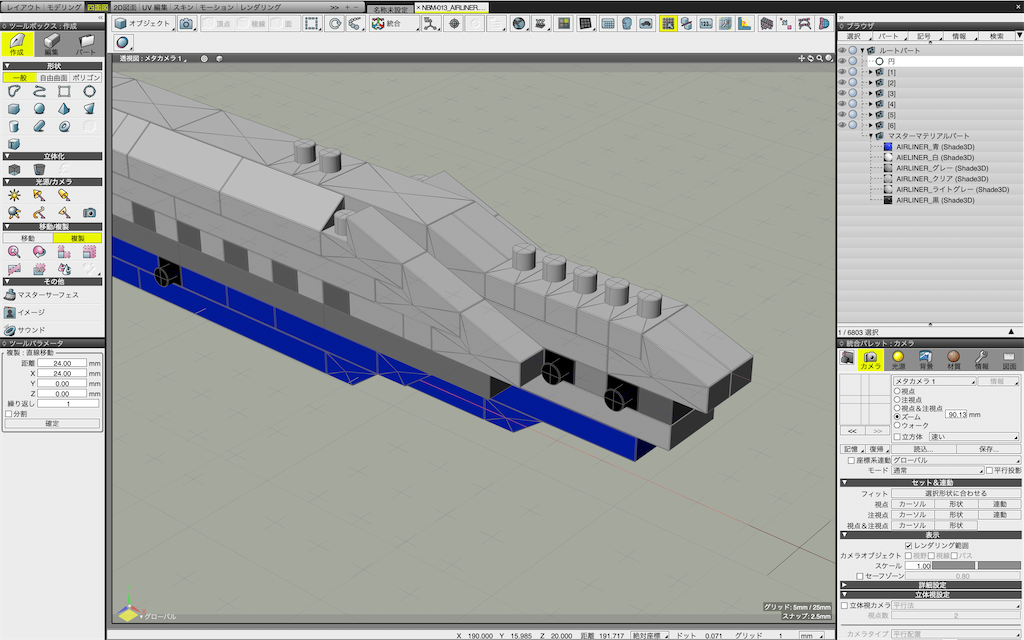Click the 確定 confirm button

(52, 423)
